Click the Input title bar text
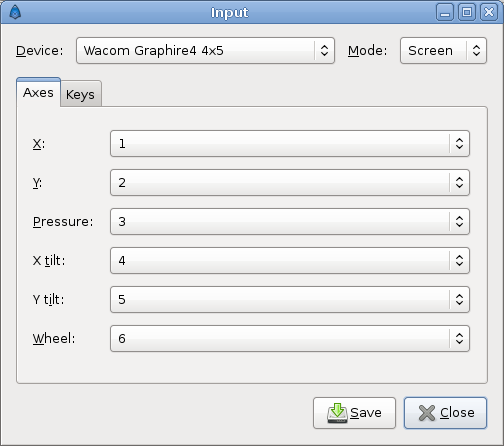The image size is (504, 446). (x=229, y=13)
